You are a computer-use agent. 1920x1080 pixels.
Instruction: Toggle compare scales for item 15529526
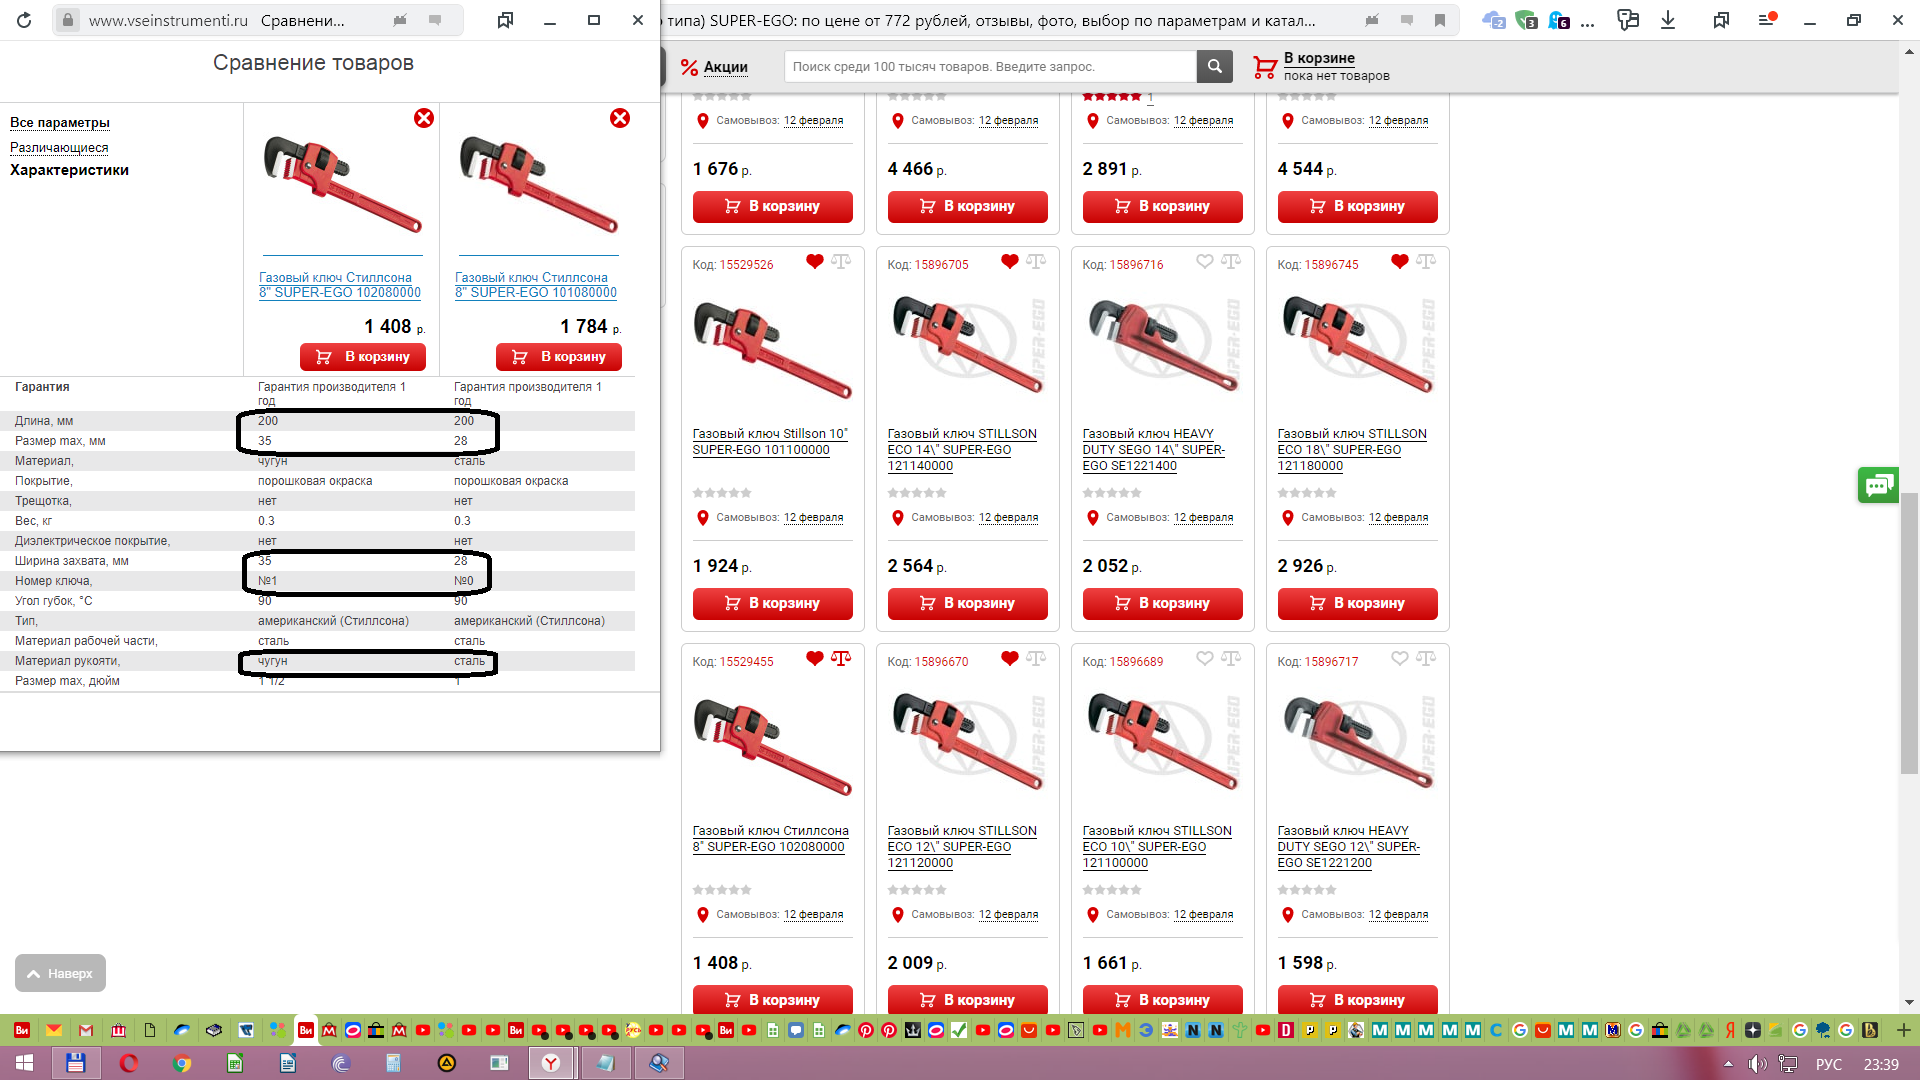pos(841,262)
